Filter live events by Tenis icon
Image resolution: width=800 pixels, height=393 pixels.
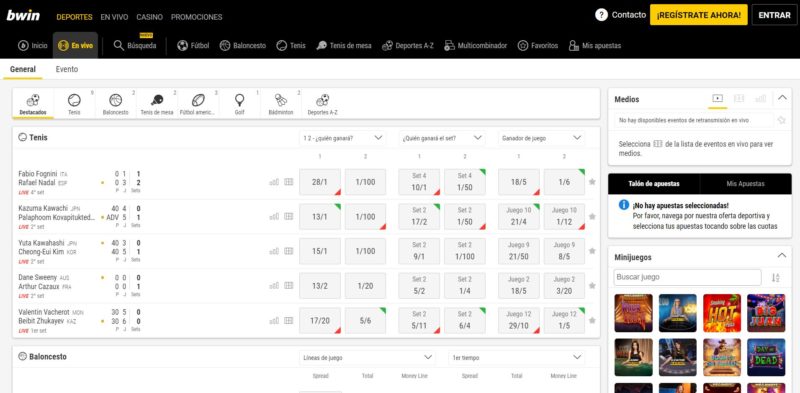[74, 104]
